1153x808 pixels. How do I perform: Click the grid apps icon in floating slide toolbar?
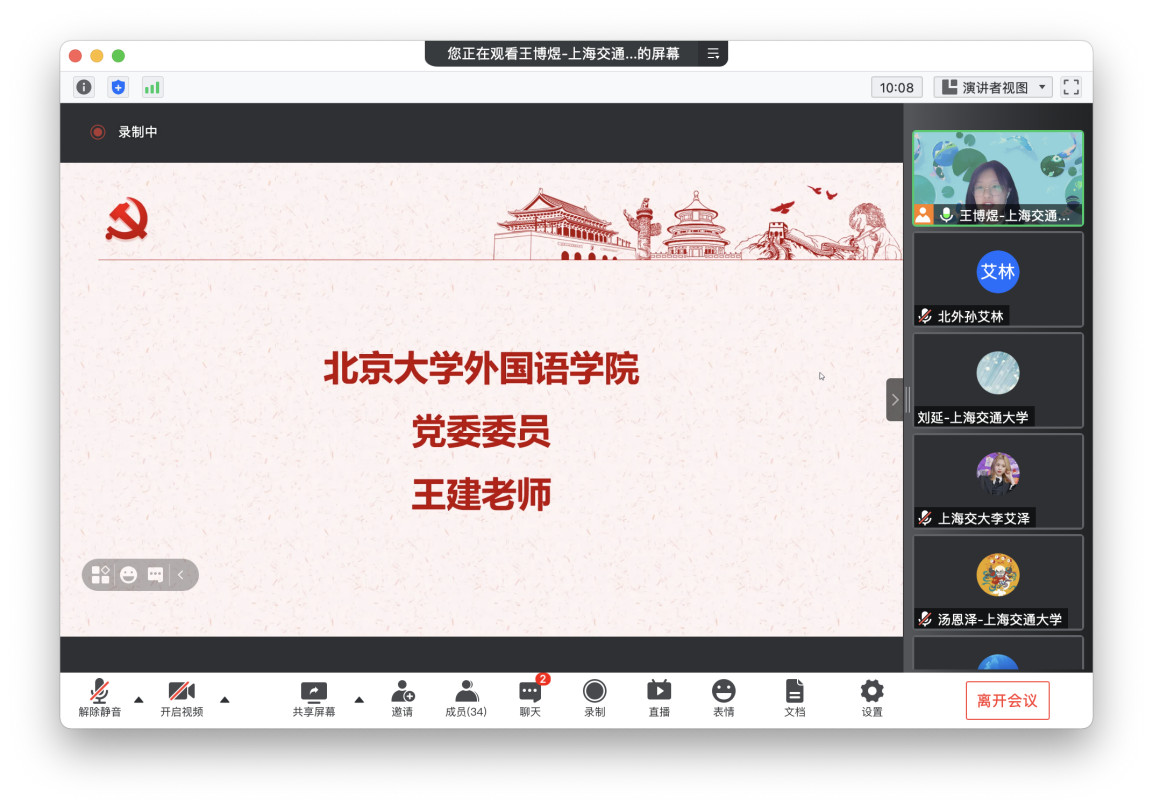[x=100, y=575]
